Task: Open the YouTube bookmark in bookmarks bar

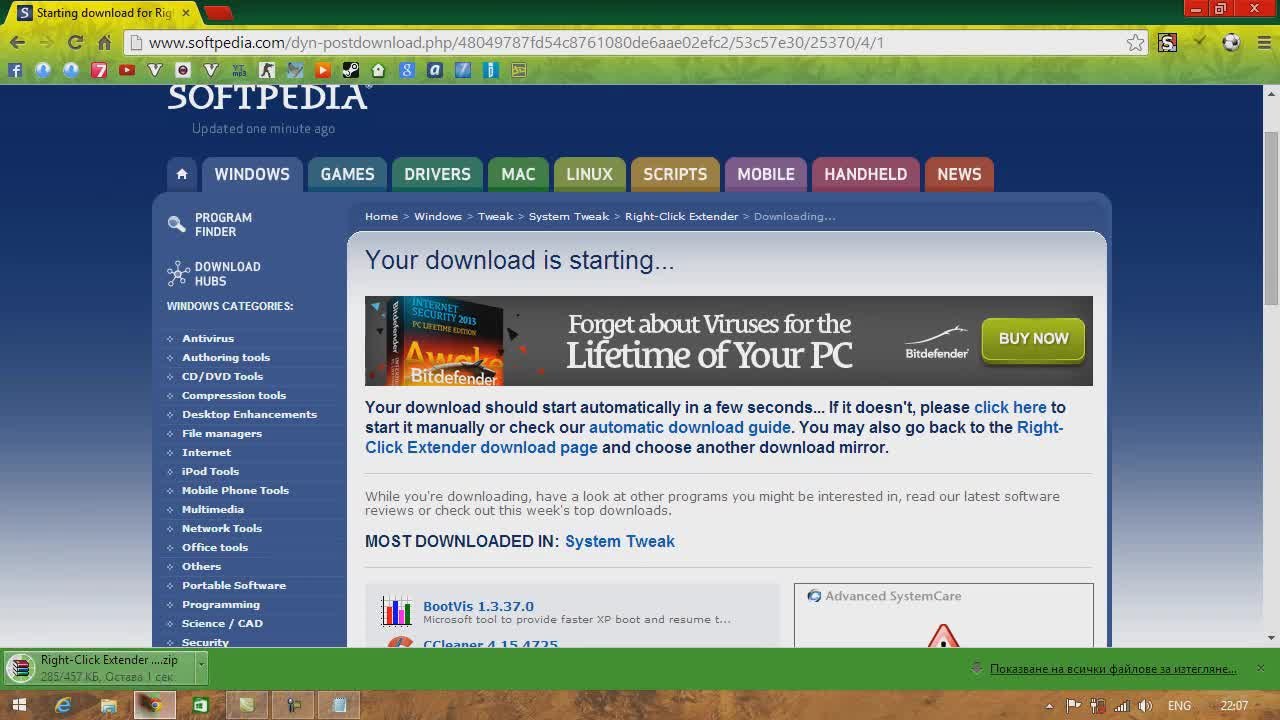Action: 127,70
